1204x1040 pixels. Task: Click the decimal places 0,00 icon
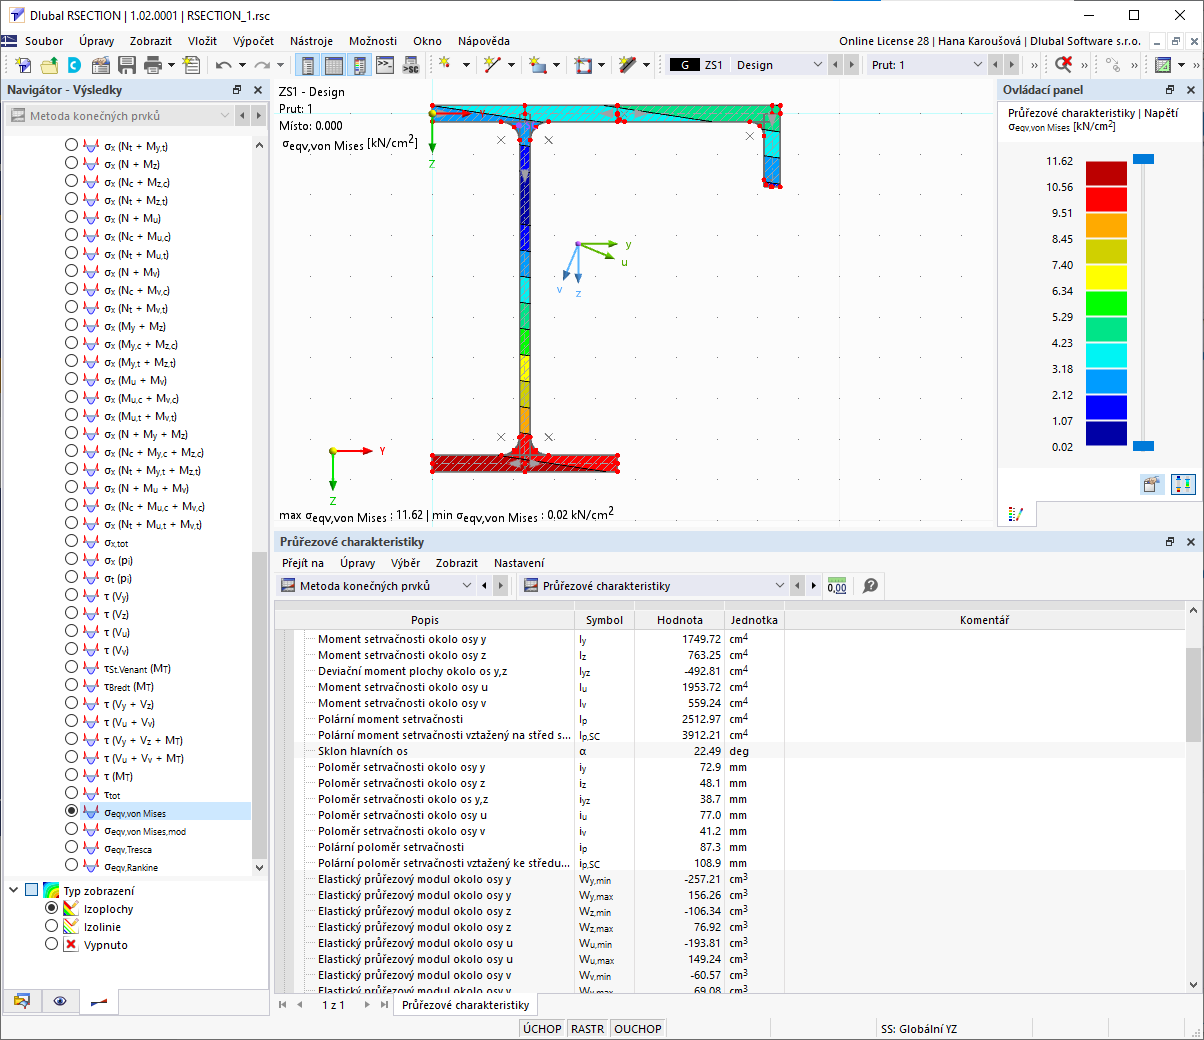[x=837, y=586]
